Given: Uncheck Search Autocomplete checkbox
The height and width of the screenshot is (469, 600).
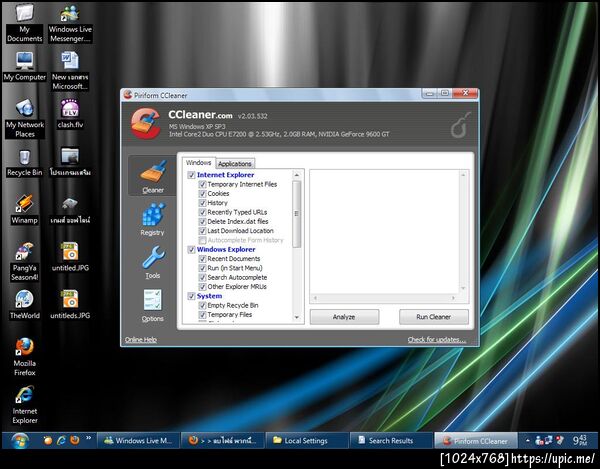Looking at the screenshot, I should click(202, 277).
